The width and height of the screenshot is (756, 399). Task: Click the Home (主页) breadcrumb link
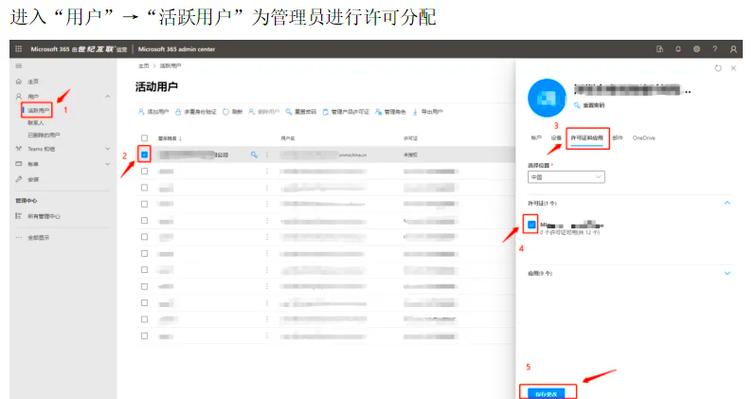click(x=144, y=66)
